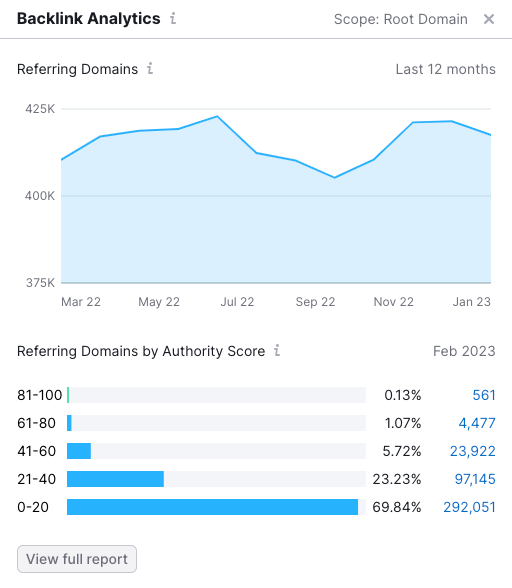This screenshot has height=588, width=512.
Task: Click the info icon next to Referring Domains
Action: click(x=150, y=69)
